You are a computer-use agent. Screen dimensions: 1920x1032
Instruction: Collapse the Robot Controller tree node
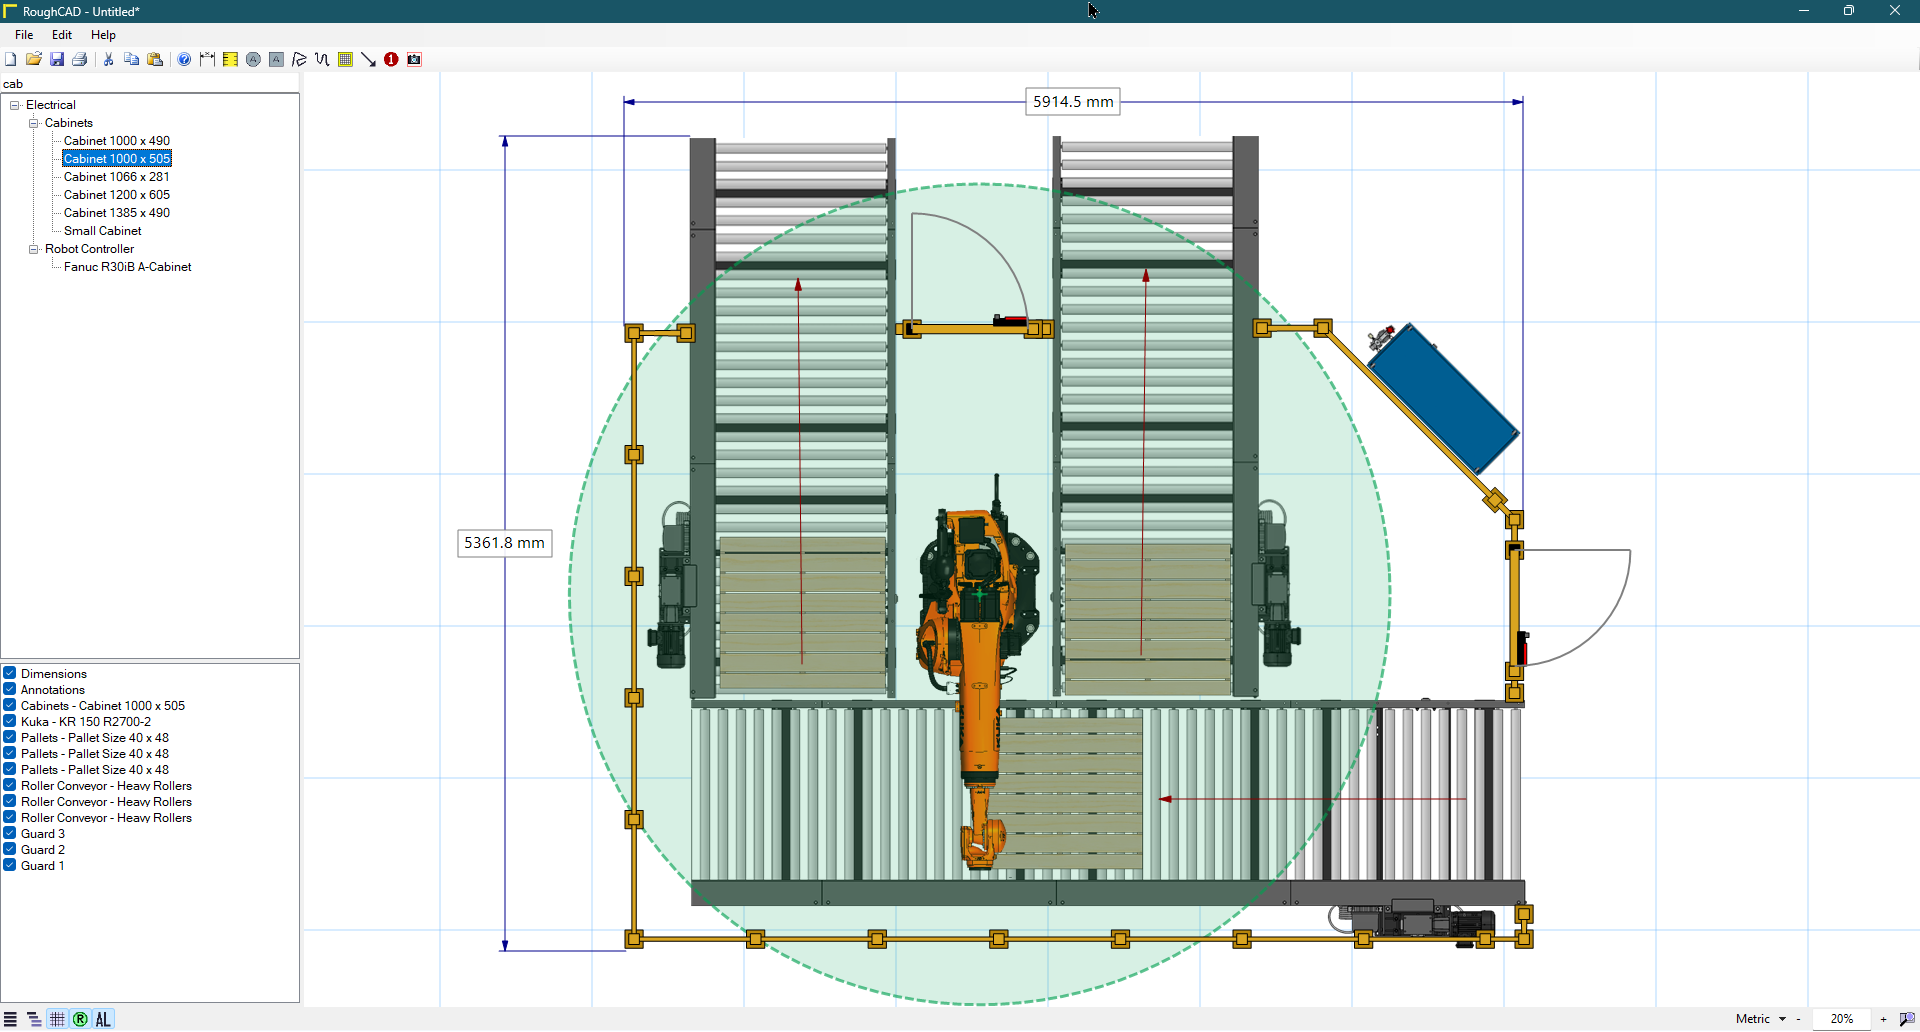point(33,249)
